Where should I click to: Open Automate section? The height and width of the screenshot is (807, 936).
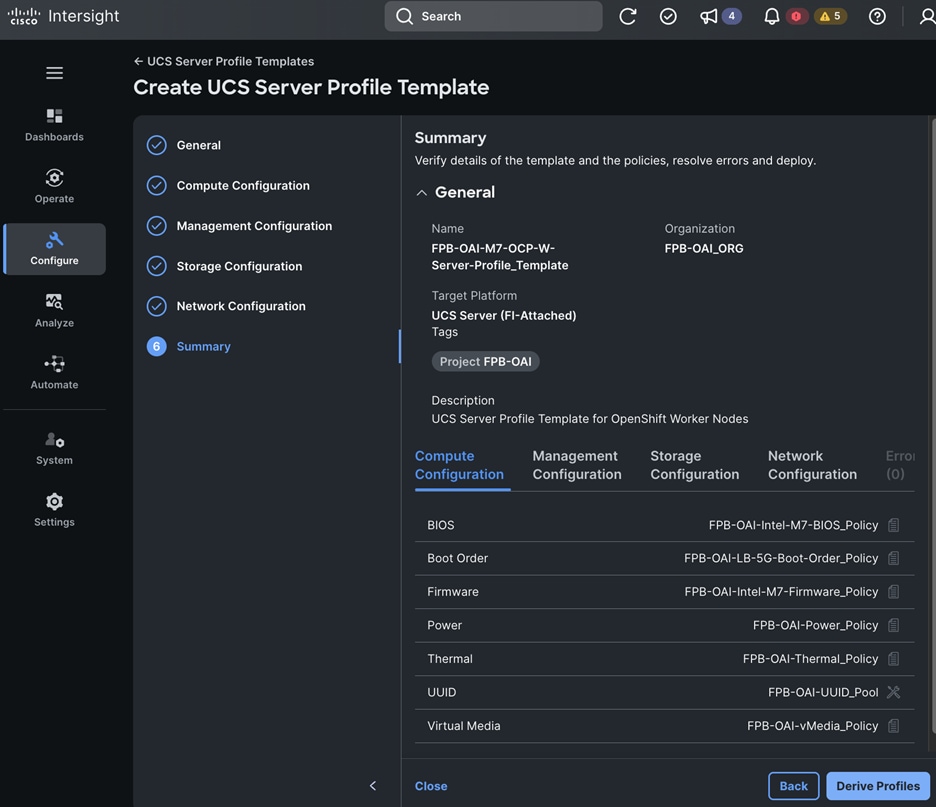click(x=54, y=373)
